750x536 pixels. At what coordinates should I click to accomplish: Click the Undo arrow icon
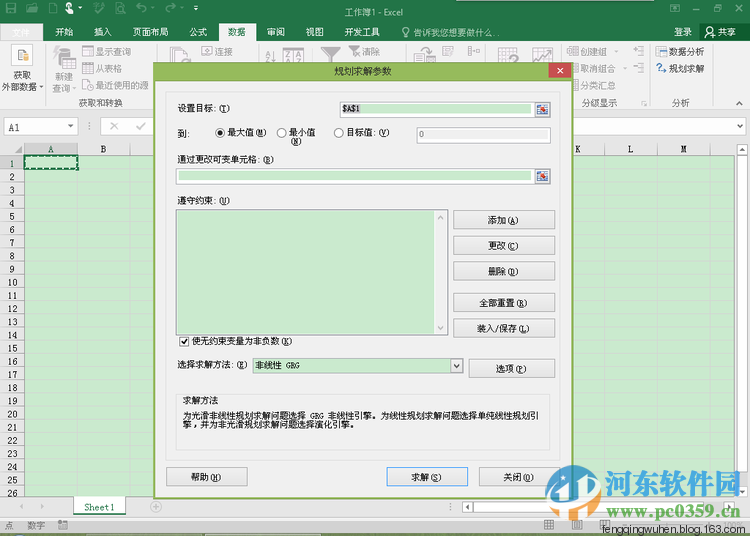[x=142, y=8]
